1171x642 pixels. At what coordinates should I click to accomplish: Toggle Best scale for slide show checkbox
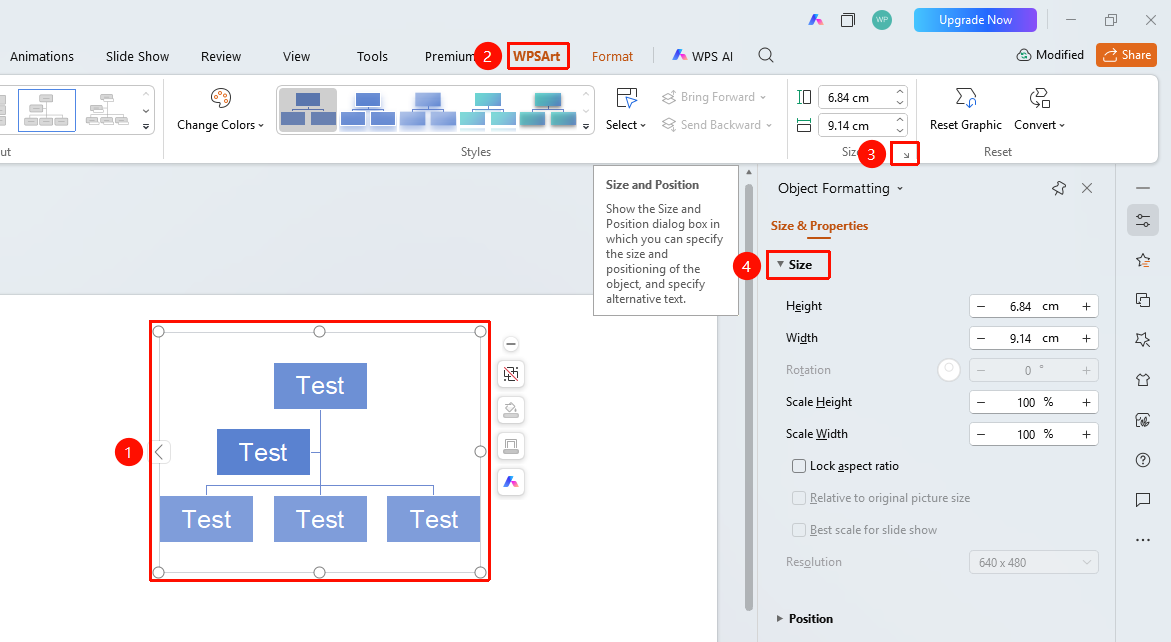[x=799, y=530]
